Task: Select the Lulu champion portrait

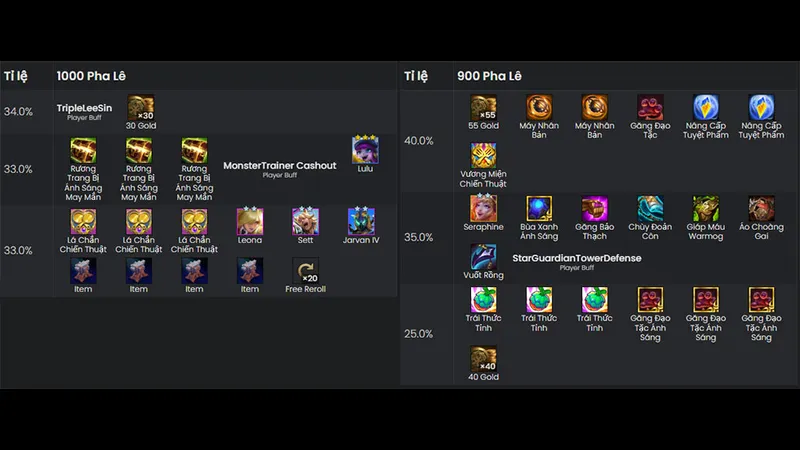Action: point(365,150)
